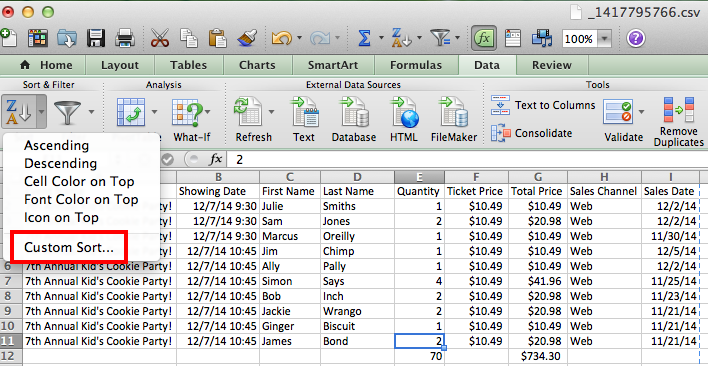This screenshot has height=366, width=708.
Task: Open What-If analysis icon
Action: [187, 112]
